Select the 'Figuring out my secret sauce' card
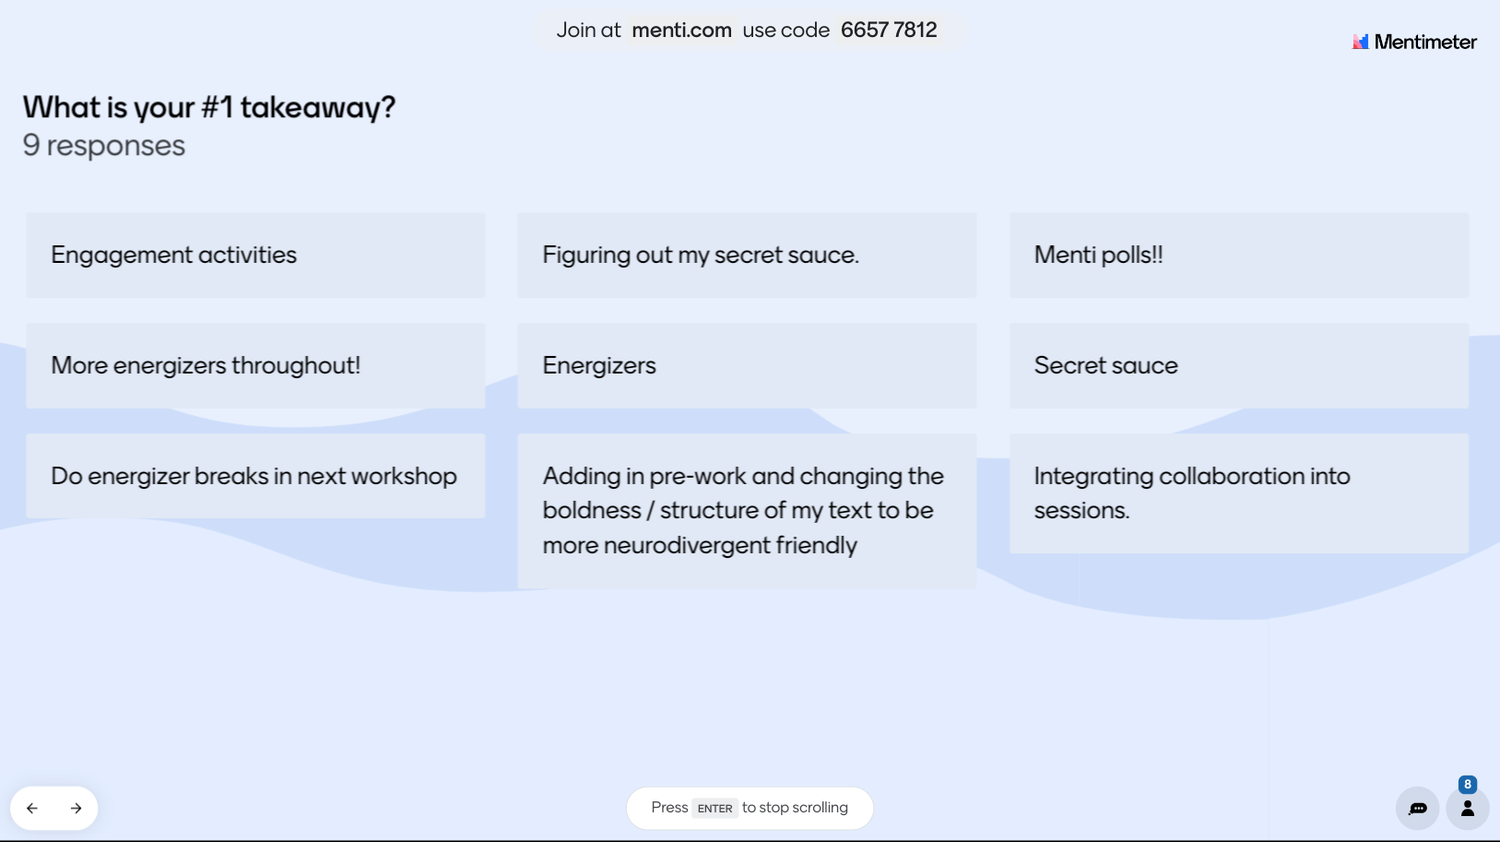 click(x=746, y=255)
